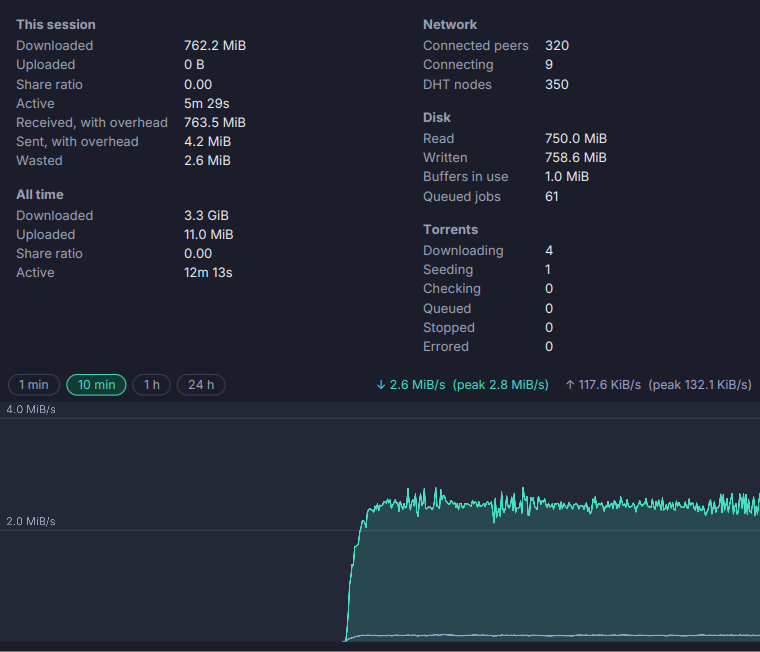Click the download speed 2.6 MiB/s readout

click(411, 385)
